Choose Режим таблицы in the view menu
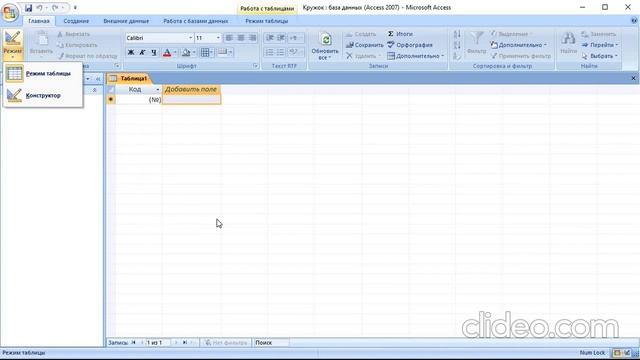640x360 pixels. [x=43, y=73]
